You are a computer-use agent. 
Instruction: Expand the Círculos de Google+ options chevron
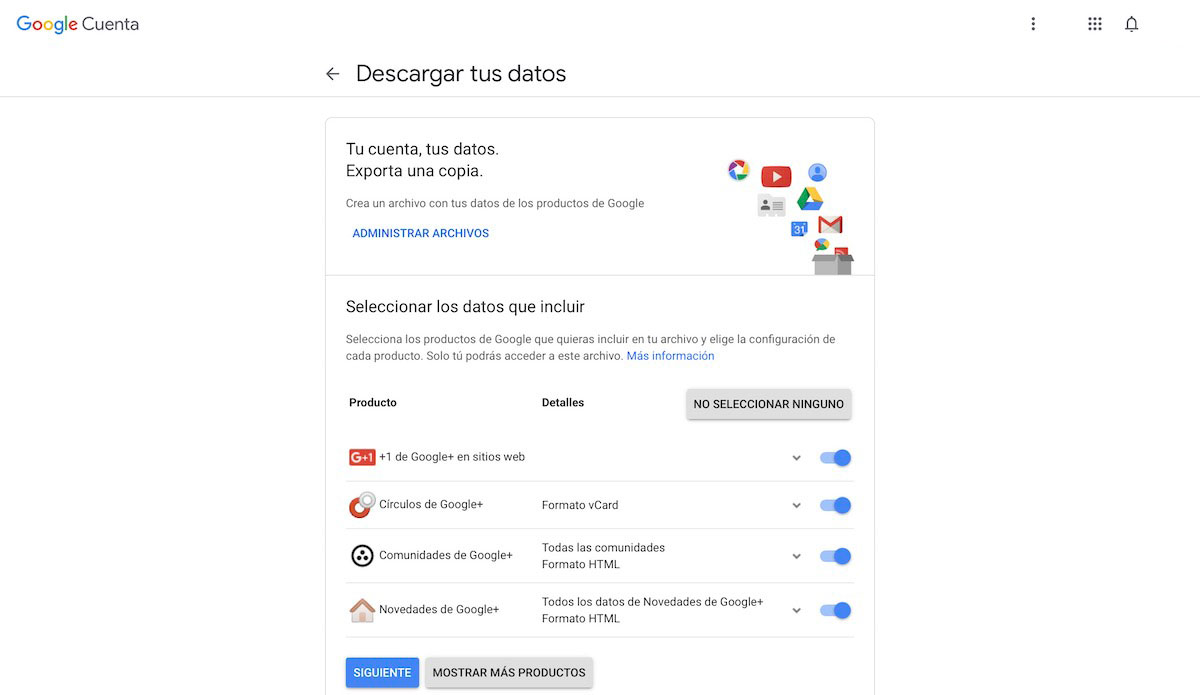pos(797,505)
